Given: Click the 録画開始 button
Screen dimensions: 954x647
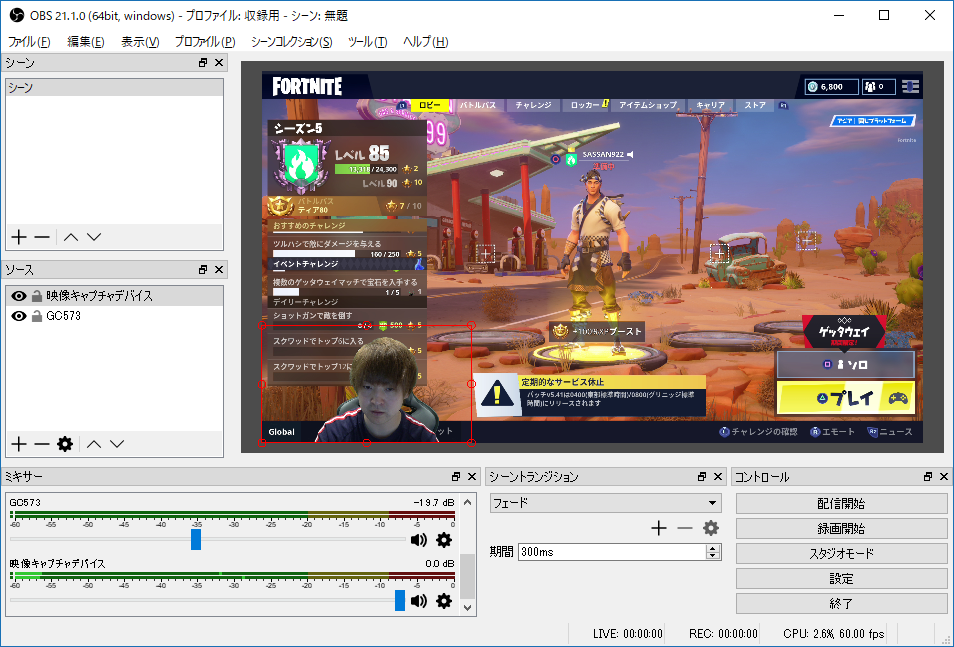Looking at the screenshot, I should click(841, 528).
